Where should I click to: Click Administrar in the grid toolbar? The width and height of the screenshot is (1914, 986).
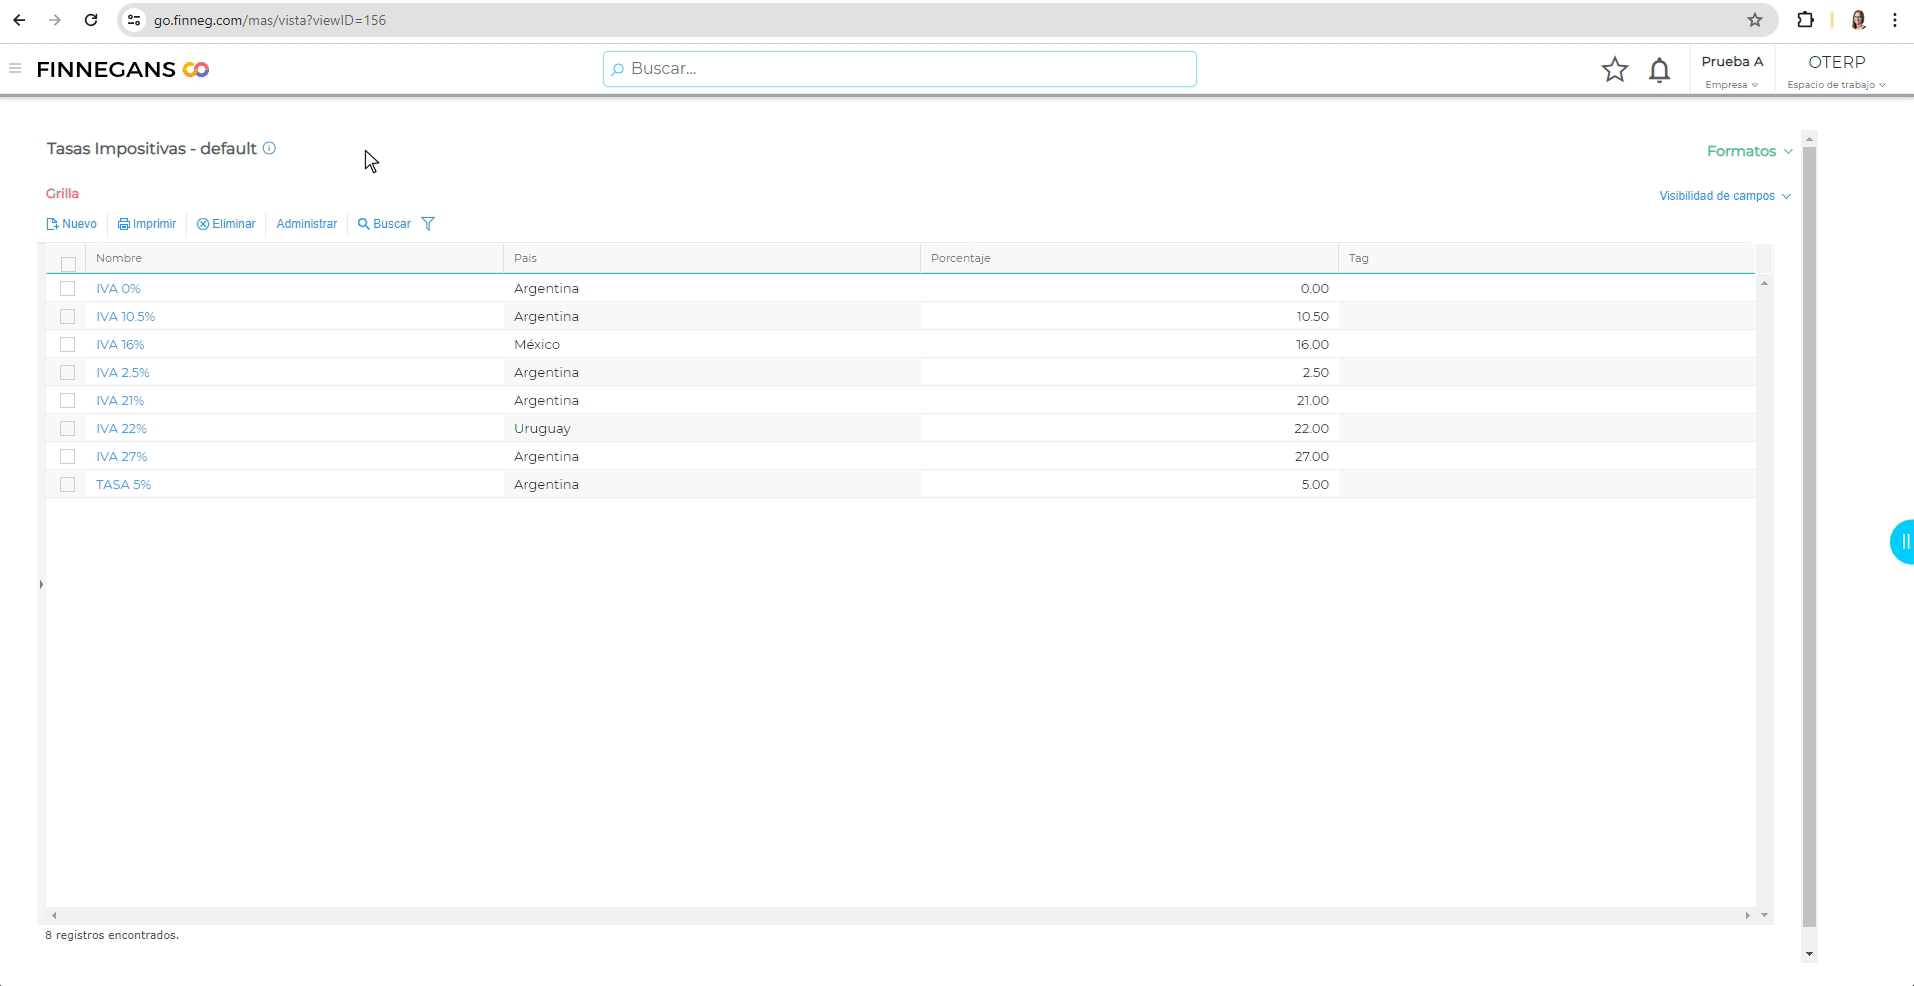pyautogui.click(x=306, y=224)
